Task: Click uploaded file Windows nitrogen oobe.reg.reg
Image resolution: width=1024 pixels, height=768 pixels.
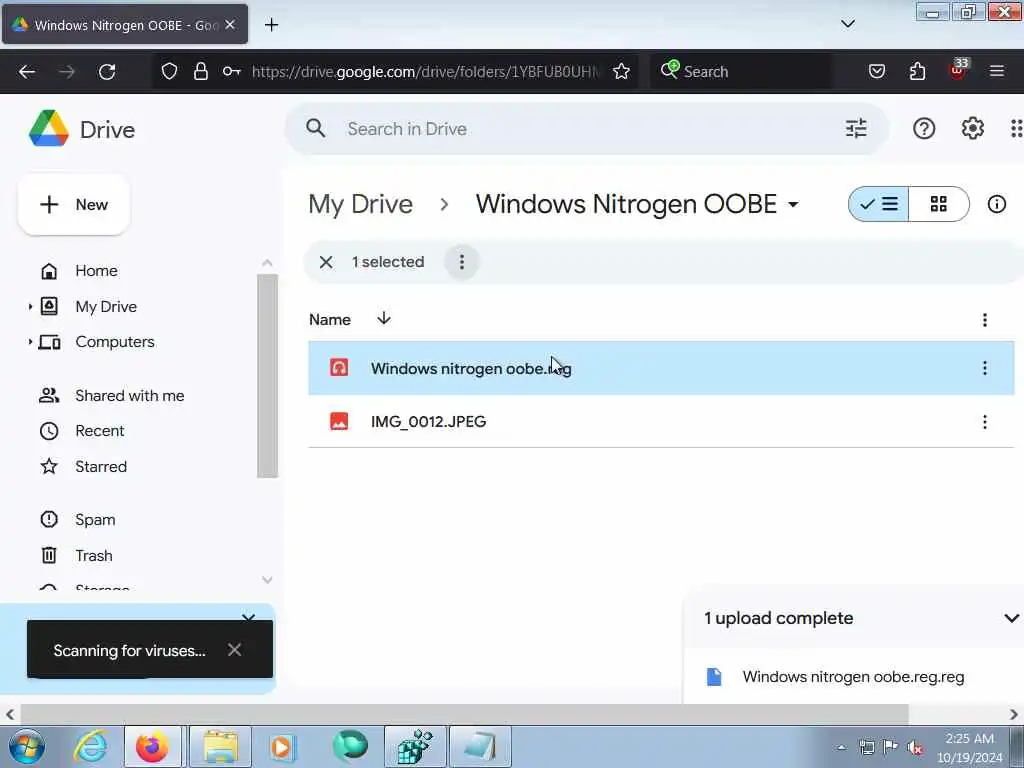Action: click(x=853, y=677)
